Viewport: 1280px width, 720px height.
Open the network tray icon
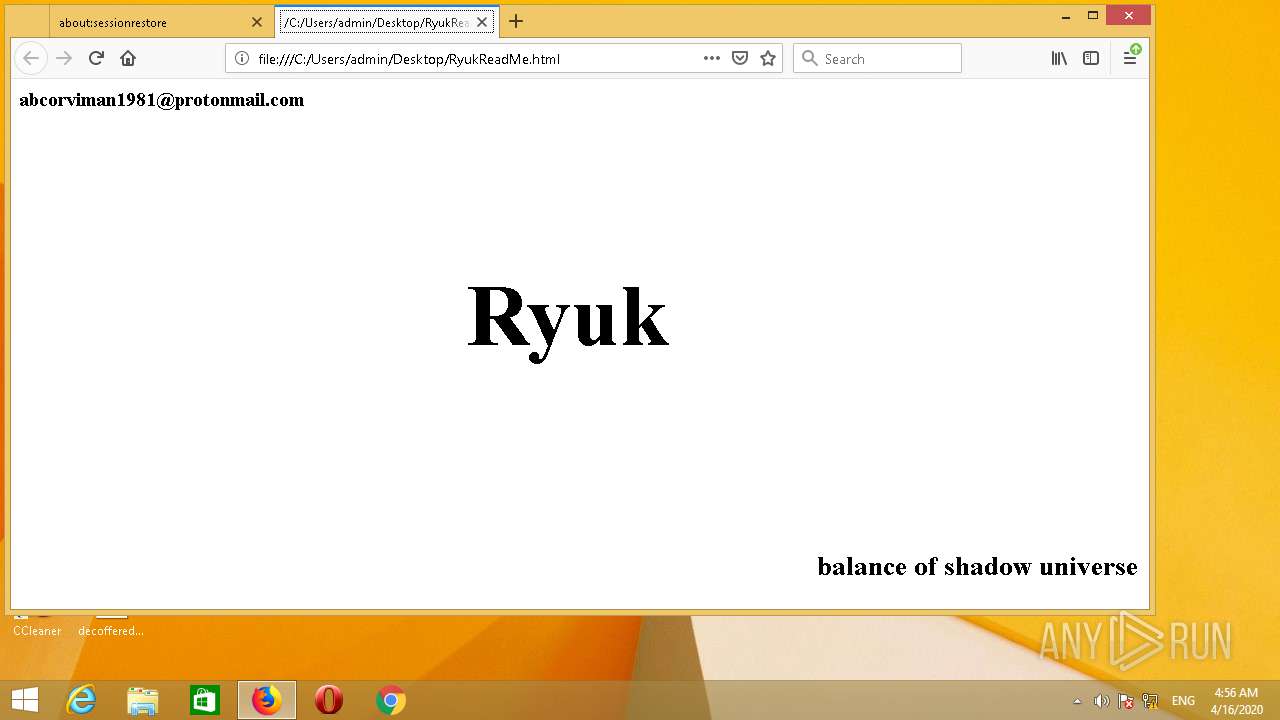point(1150,701)
